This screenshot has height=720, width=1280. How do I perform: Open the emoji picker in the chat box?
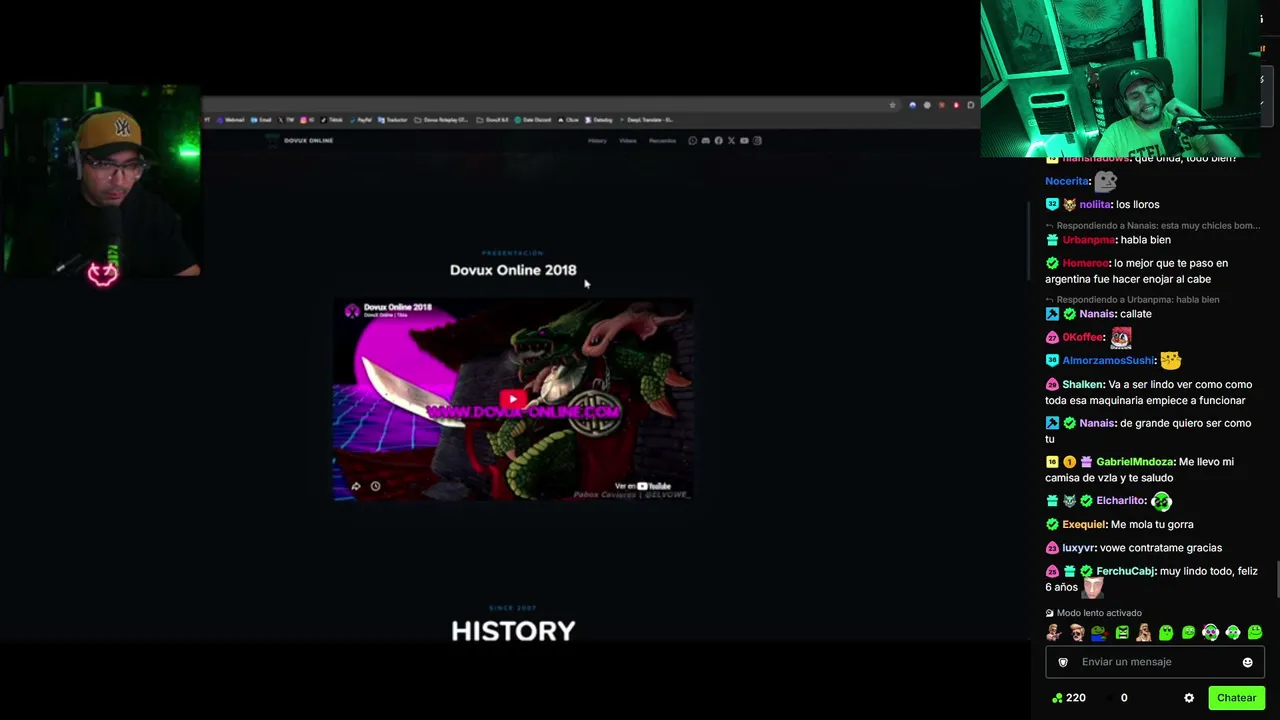(x=1247, y=662)
